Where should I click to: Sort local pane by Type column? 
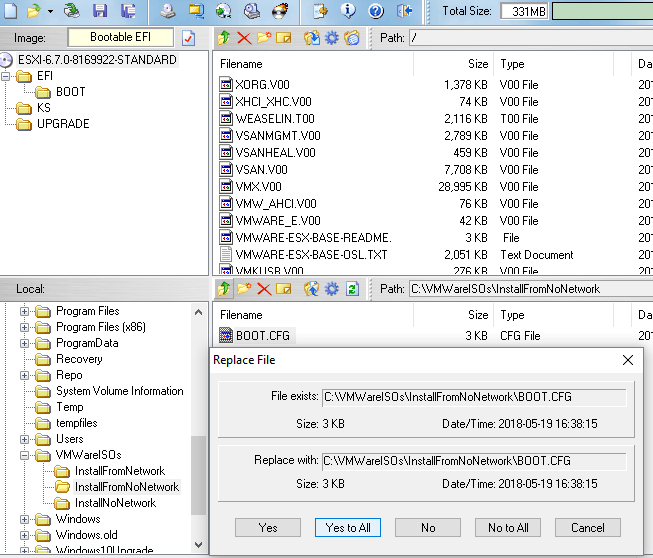pyautogui.click(x=554, y=315)
